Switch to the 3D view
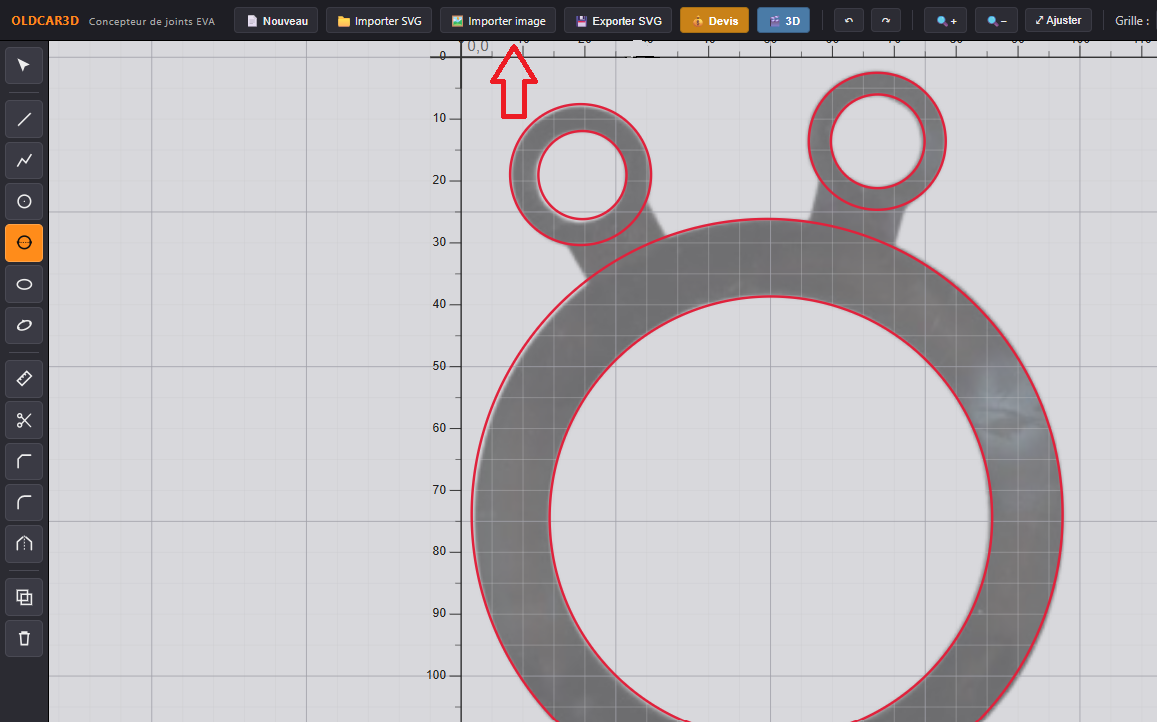 coord(784,21)
